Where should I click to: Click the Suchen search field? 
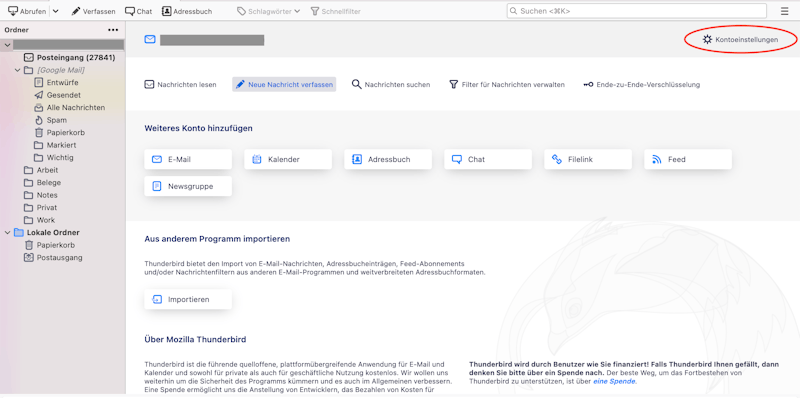[x=637, y=11]
